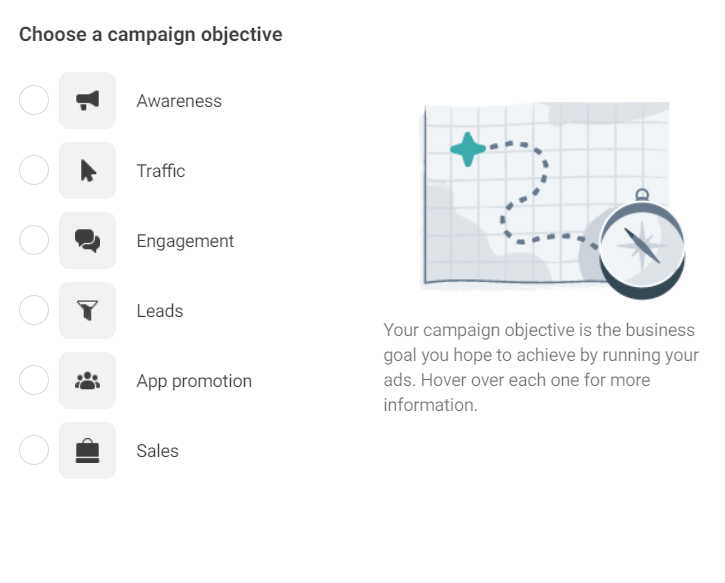Viewport: 725px width, 583px height.
Task: Click the cursor arrow Traffic icon
Action: click(88, 171)
